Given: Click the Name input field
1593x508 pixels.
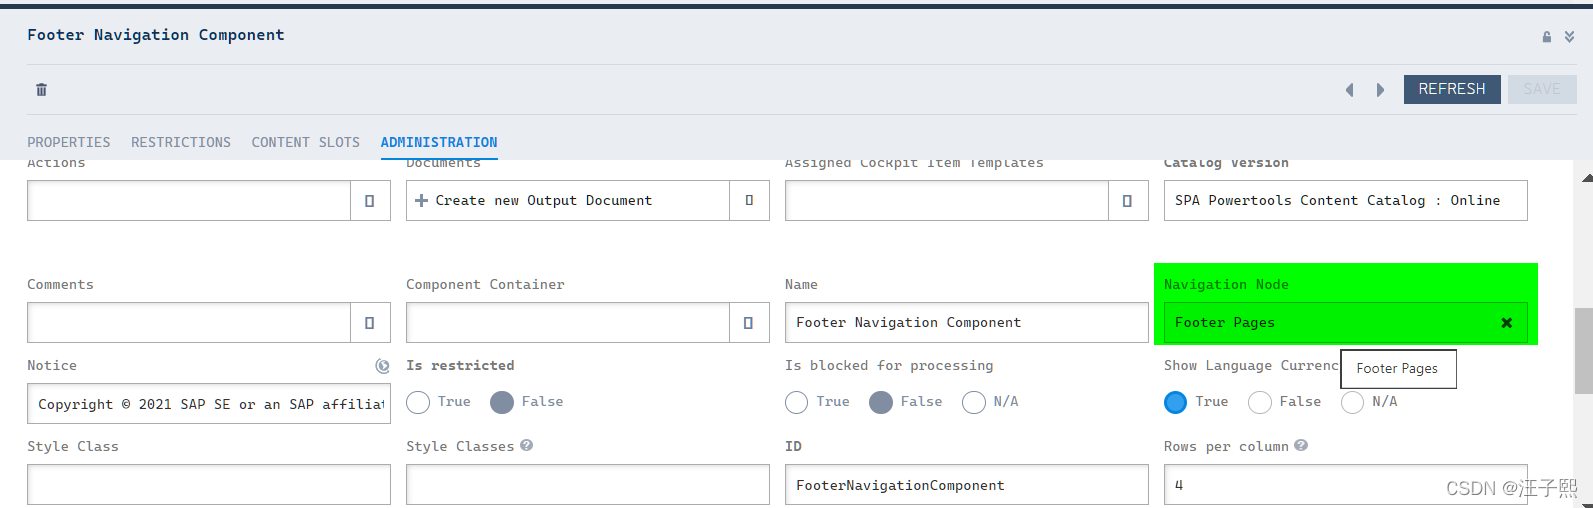Looking at the screenshot, I should coord(966,323).
